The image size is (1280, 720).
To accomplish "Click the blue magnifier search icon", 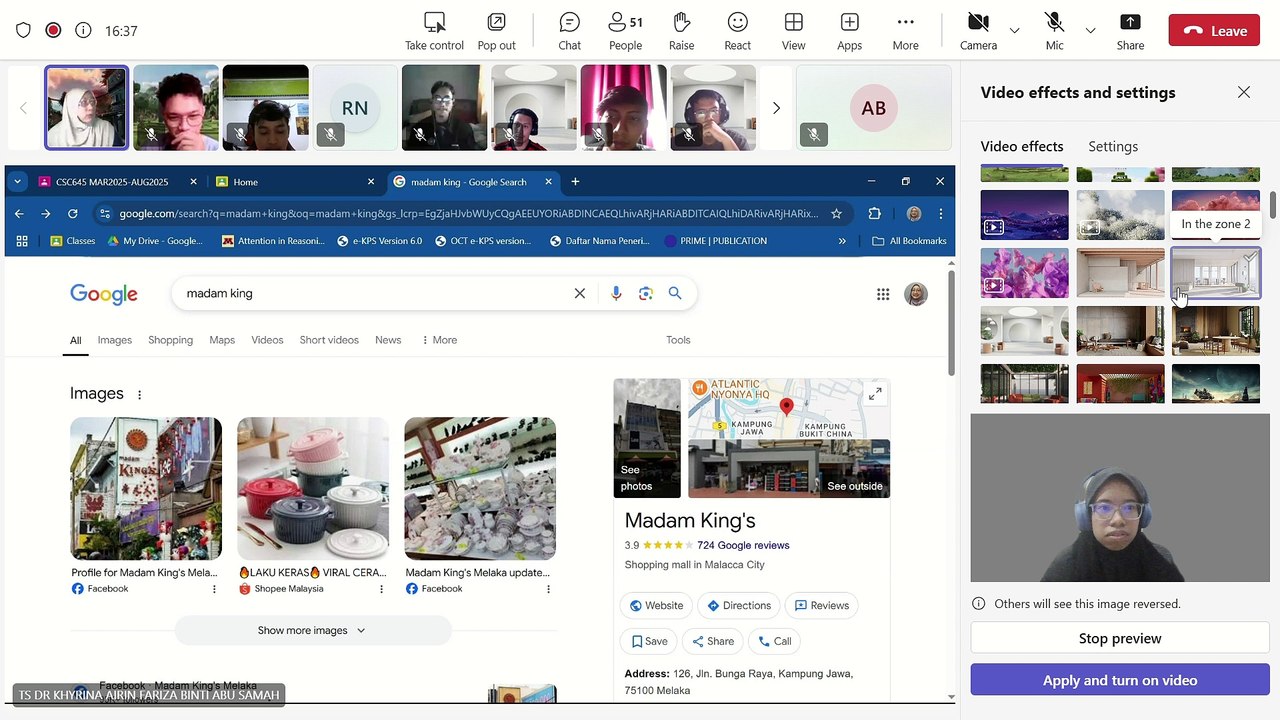I will tap(675, 293).
